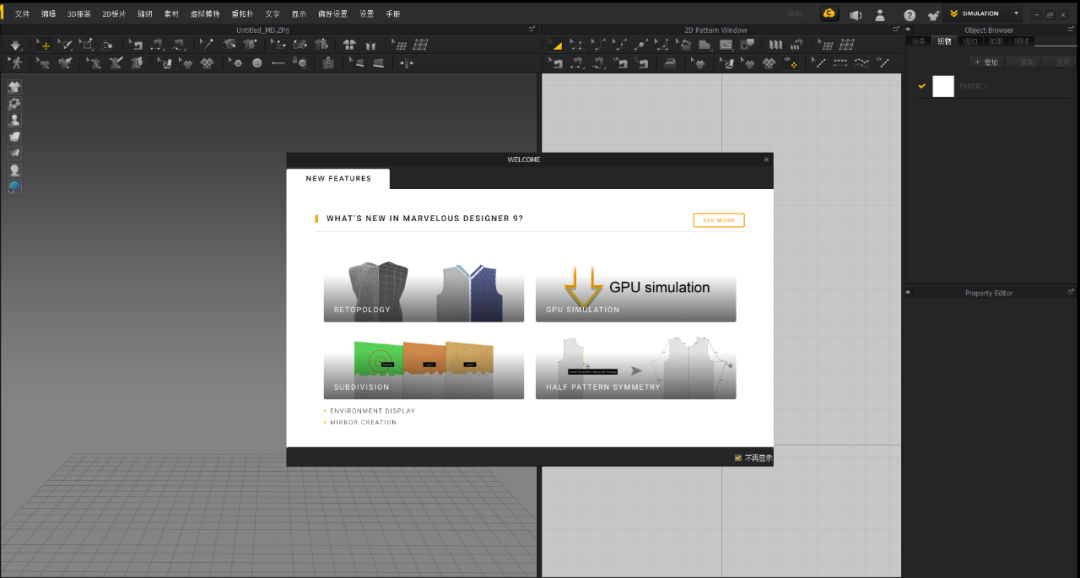Screen dimensions: 1080x578
Task: Click the FABRIC 1 white color swatch
Action: tap(943, 86)
